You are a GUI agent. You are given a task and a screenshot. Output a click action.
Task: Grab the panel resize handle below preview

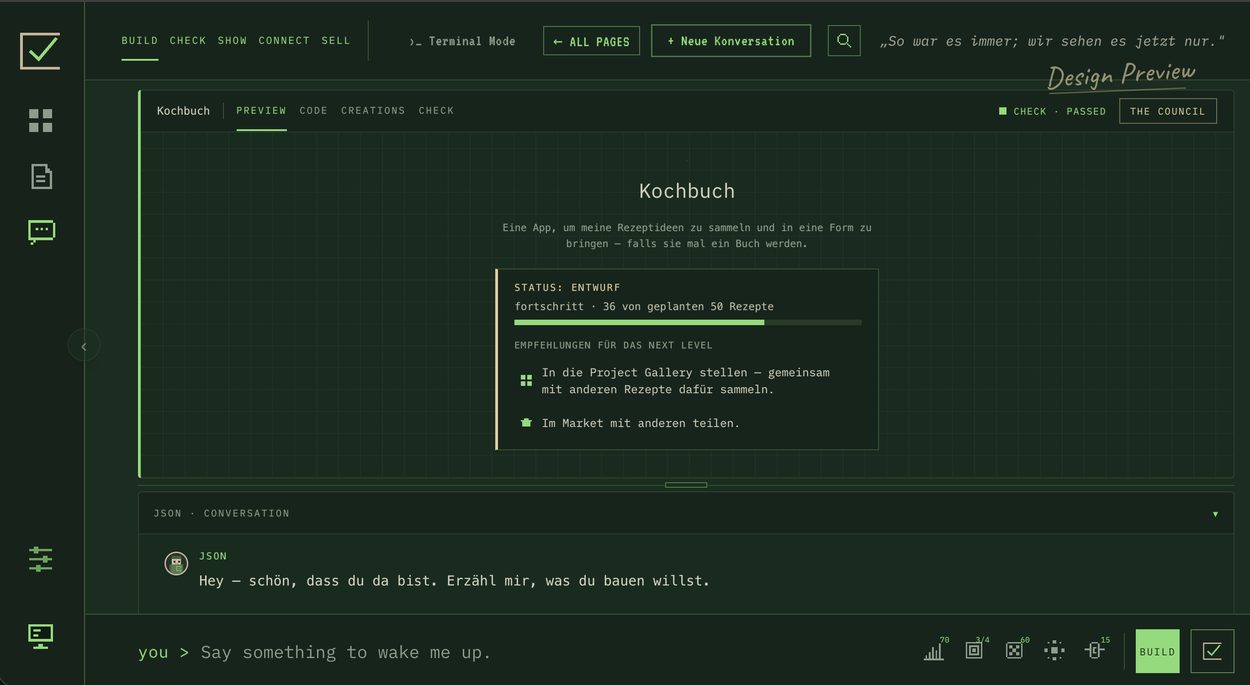pyautogui.click(x=686, y=485)
